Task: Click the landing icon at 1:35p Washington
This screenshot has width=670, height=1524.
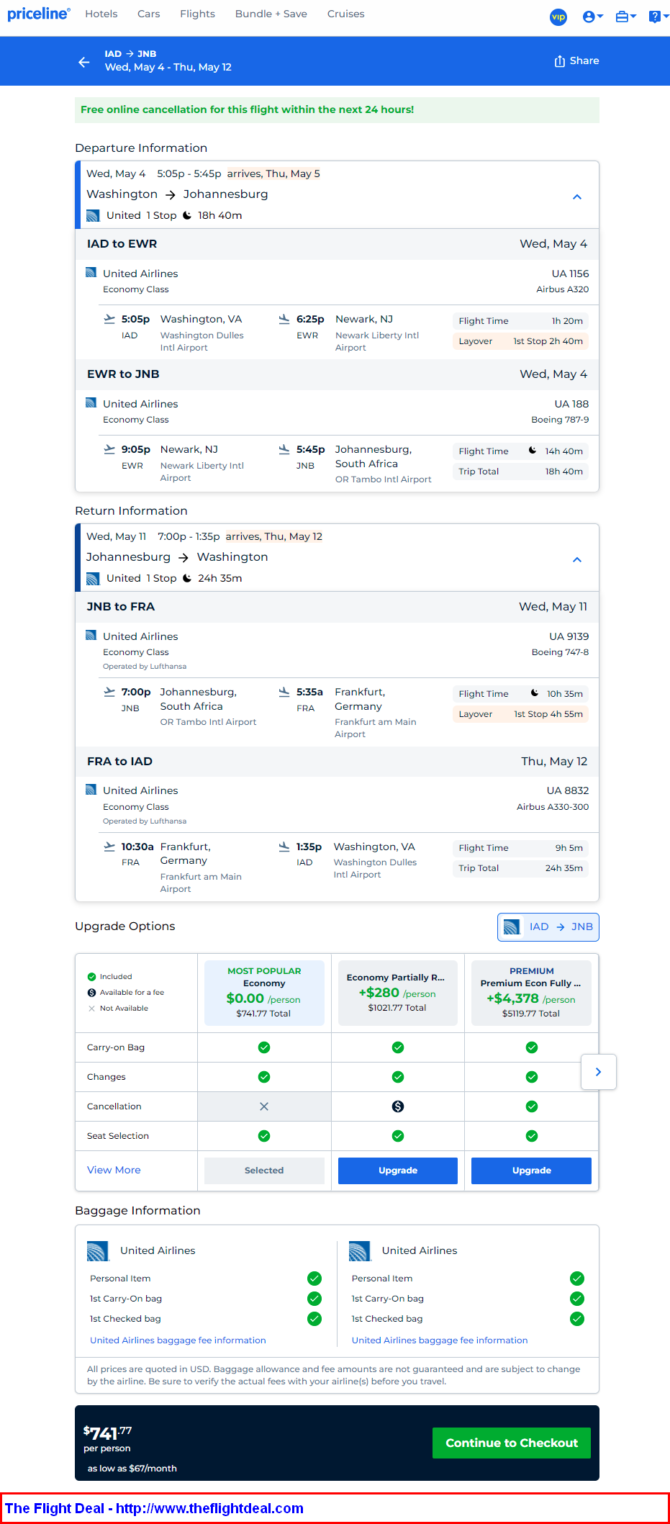Action: pos(285,846)
